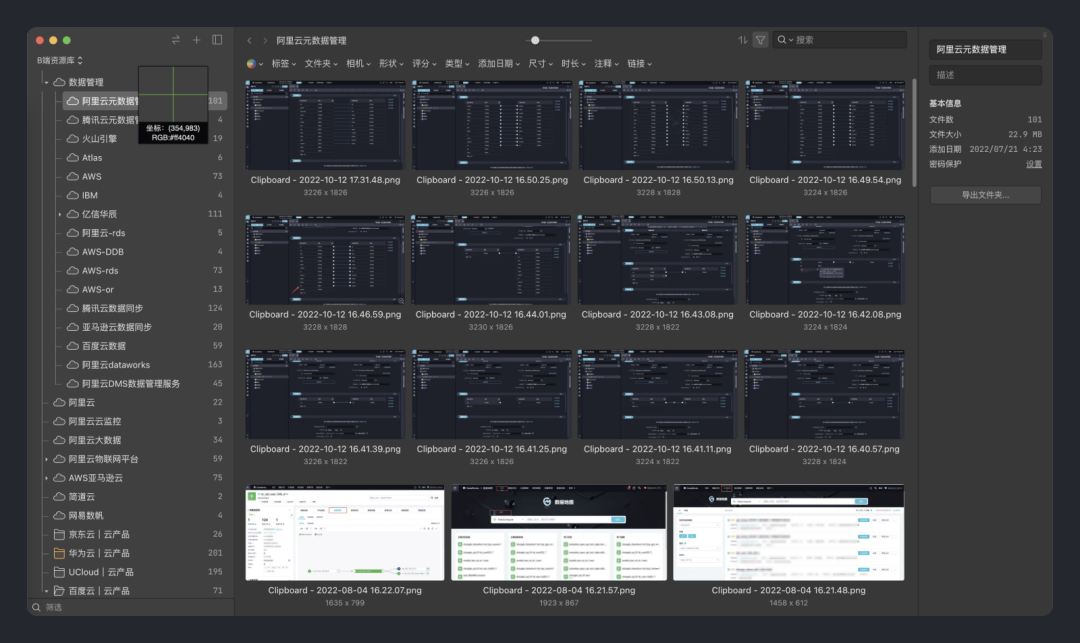1080x643 pixels.
Task: Open the 时长 filter dropdown
Action: 573,63
